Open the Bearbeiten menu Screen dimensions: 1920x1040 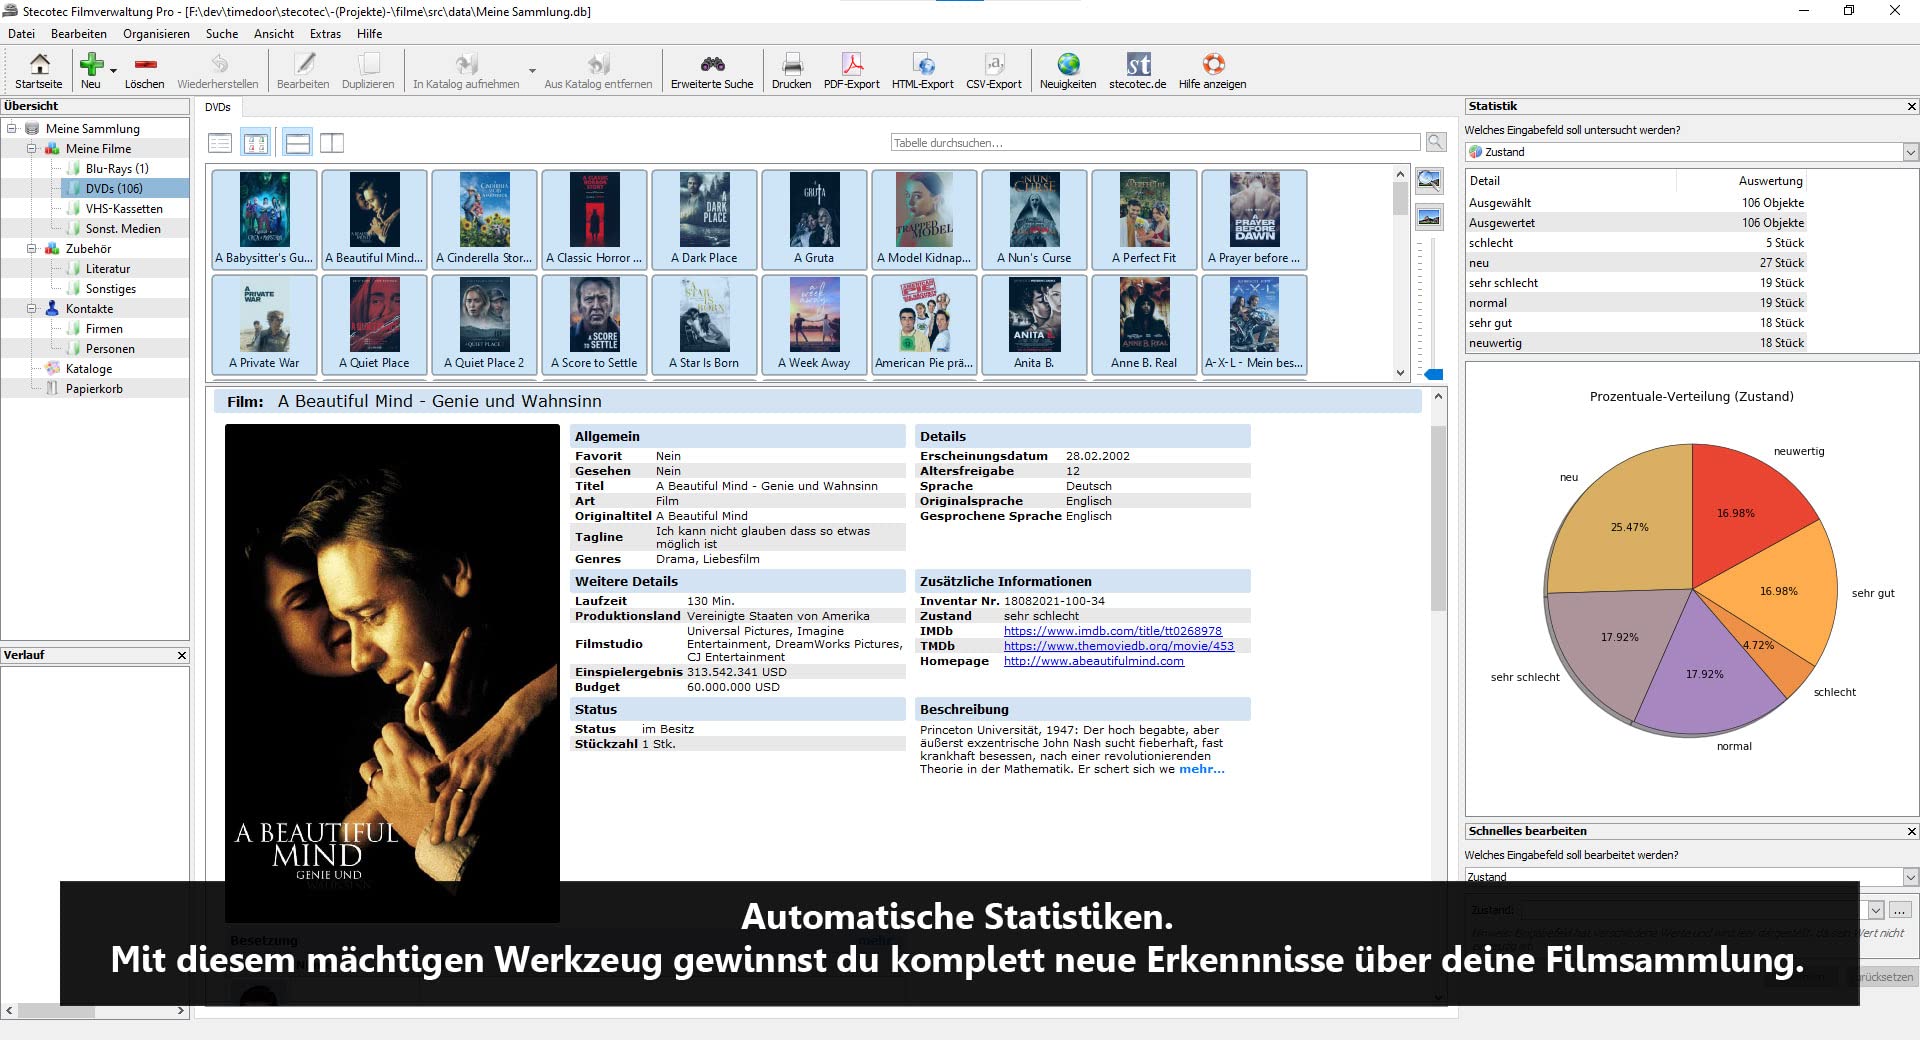pyautogui.click(x=79, y=33)
